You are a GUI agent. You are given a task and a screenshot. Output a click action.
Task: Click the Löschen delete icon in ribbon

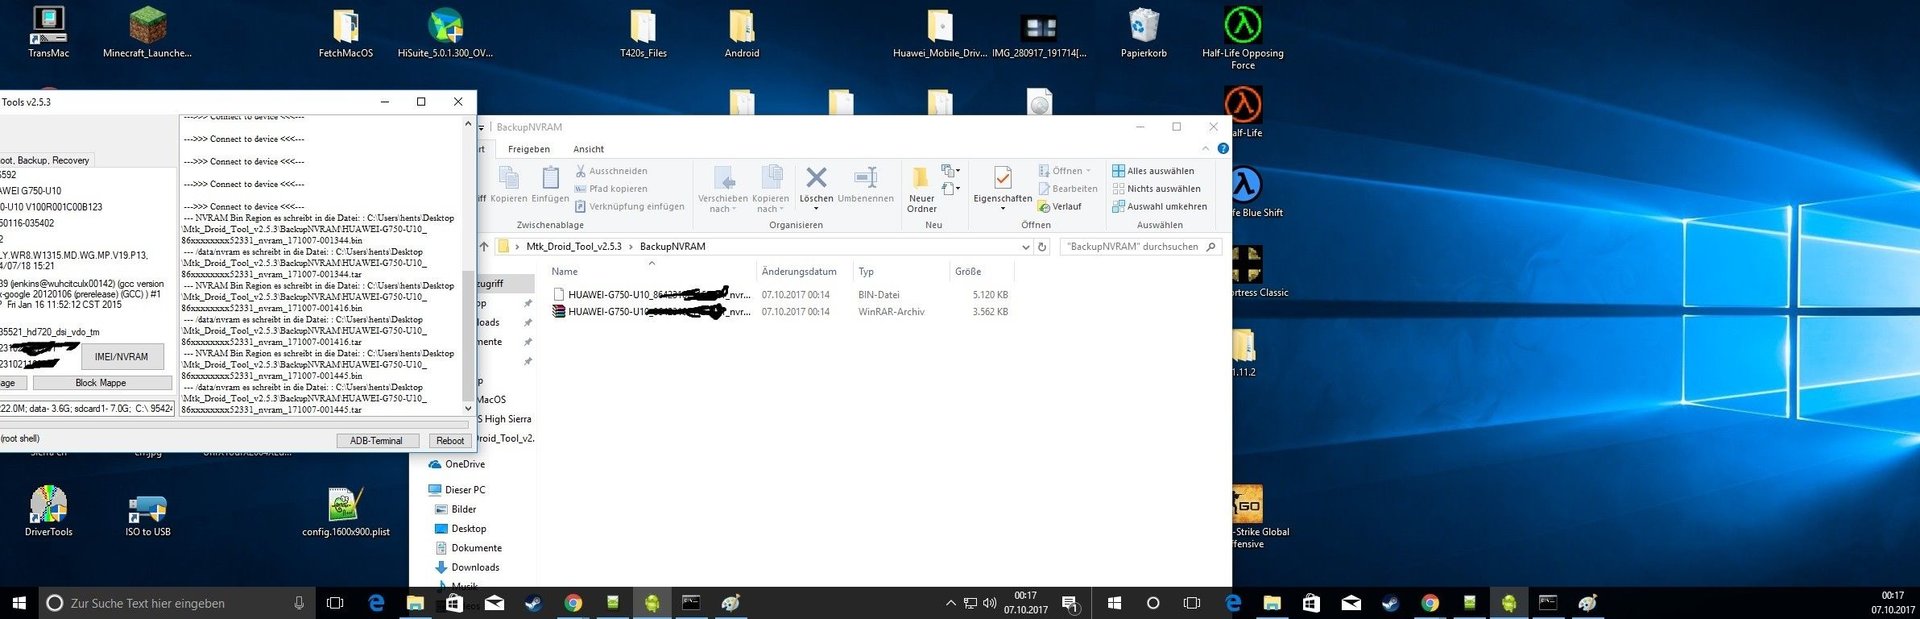816,177
